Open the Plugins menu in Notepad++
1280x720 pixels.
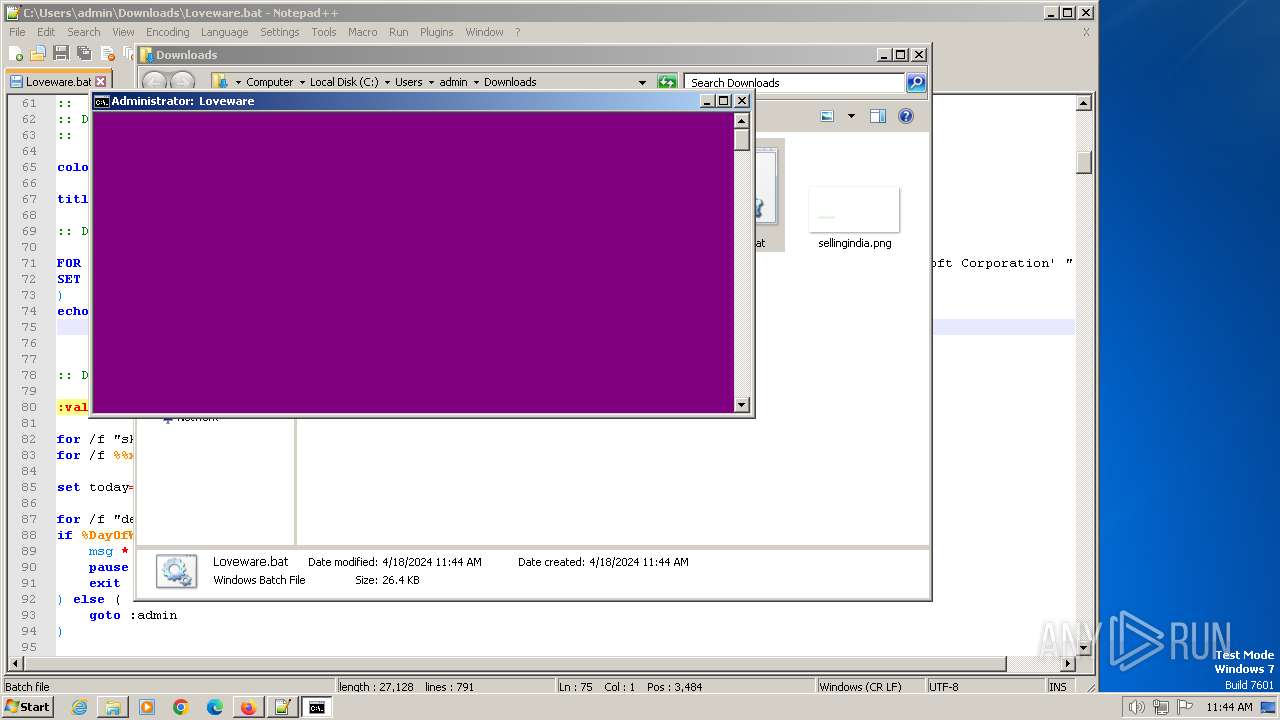pyautogui.click(x=436, y=32)
